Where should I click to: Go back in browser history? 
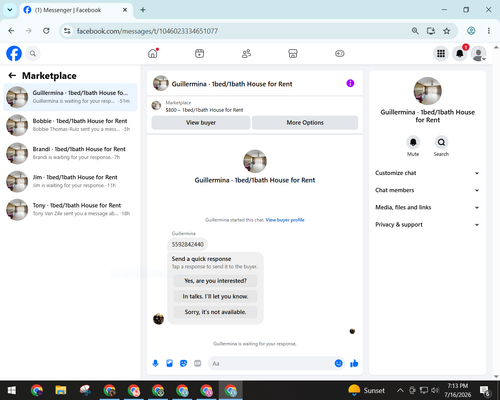click(x=11, y=31)
